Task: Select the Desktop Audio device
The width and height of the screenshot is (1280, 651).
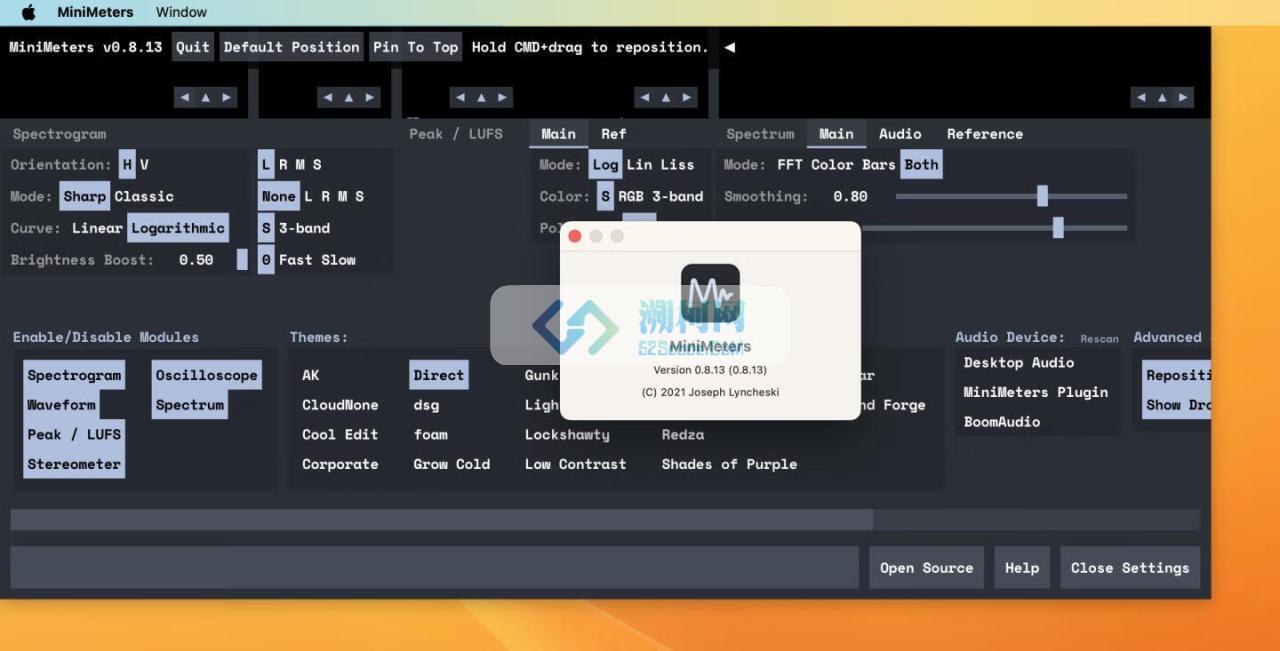Action: pyautogui.click(x=1019, y=363)
